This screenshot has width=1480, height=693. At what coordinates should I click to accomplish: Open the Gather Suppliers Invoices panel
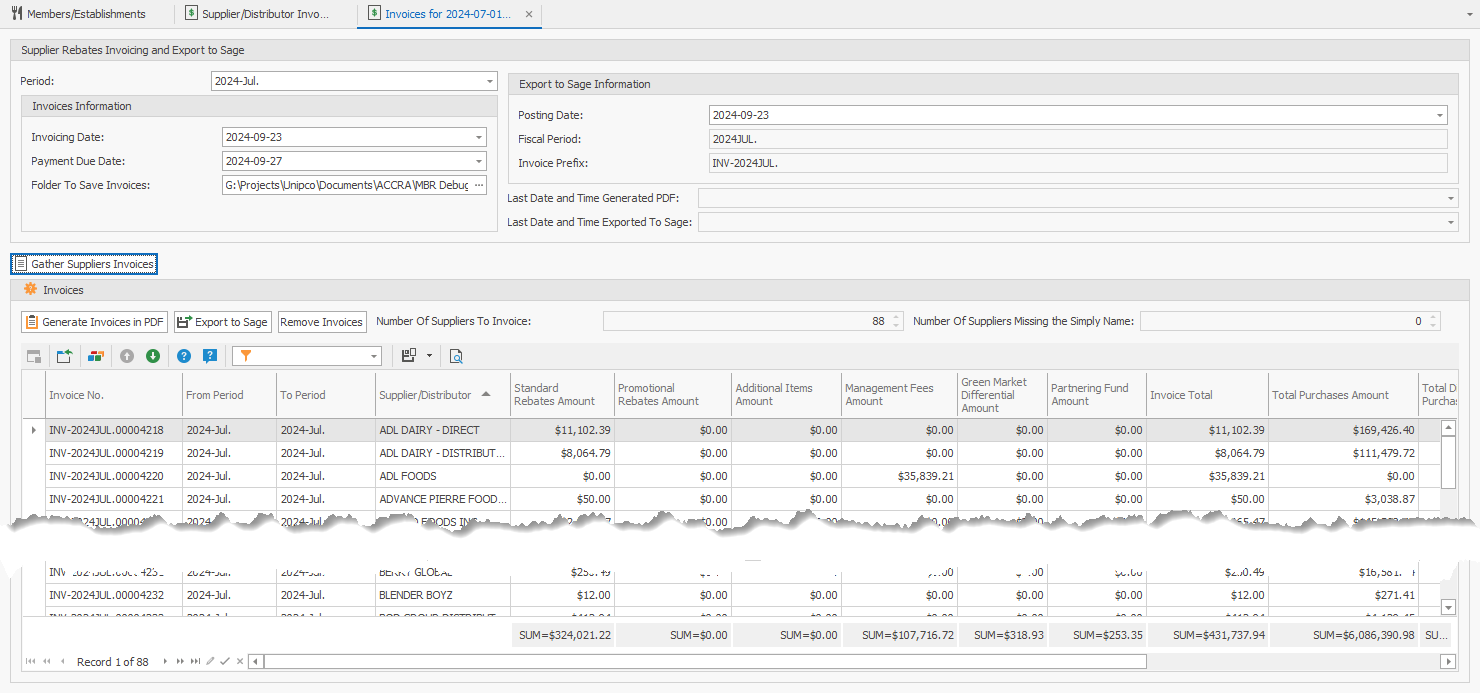tap(84, 263)
